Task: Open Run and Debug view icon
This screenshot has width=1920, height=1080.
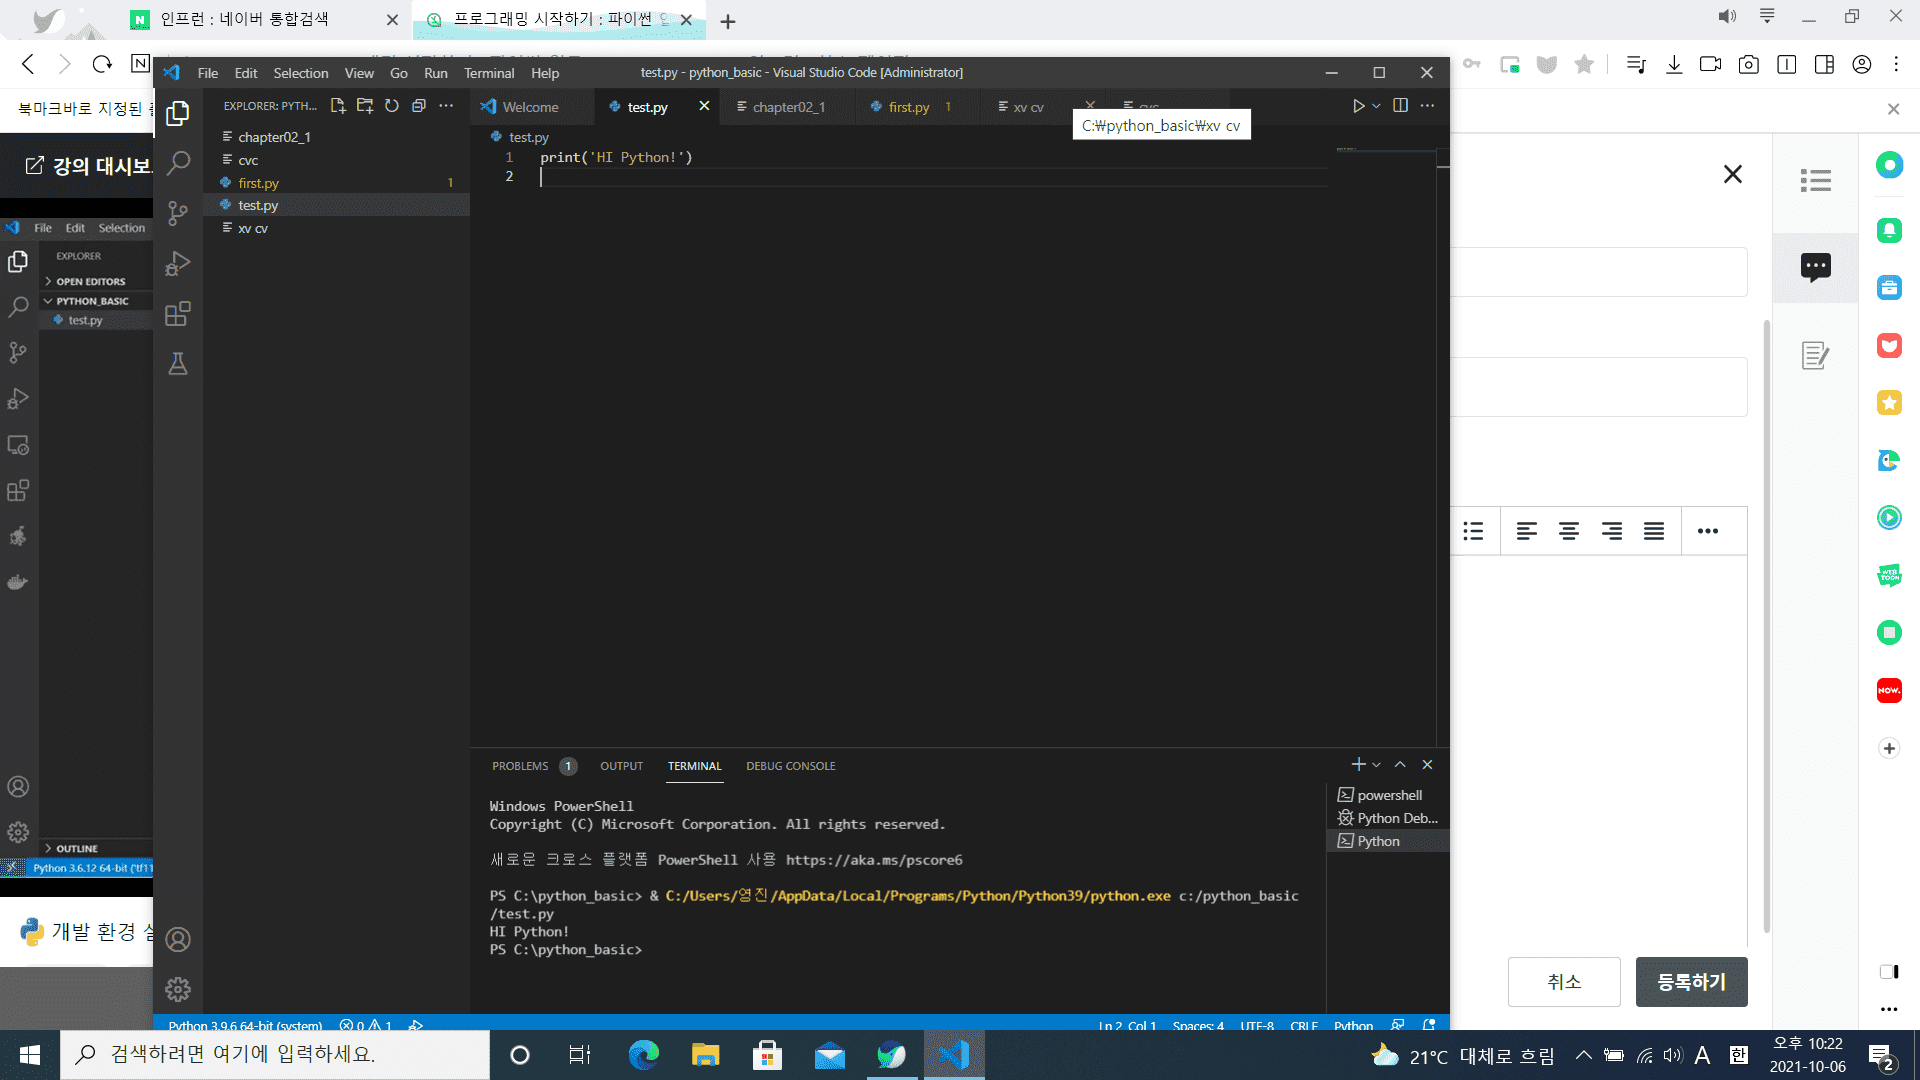Action: tap(178, 264)
